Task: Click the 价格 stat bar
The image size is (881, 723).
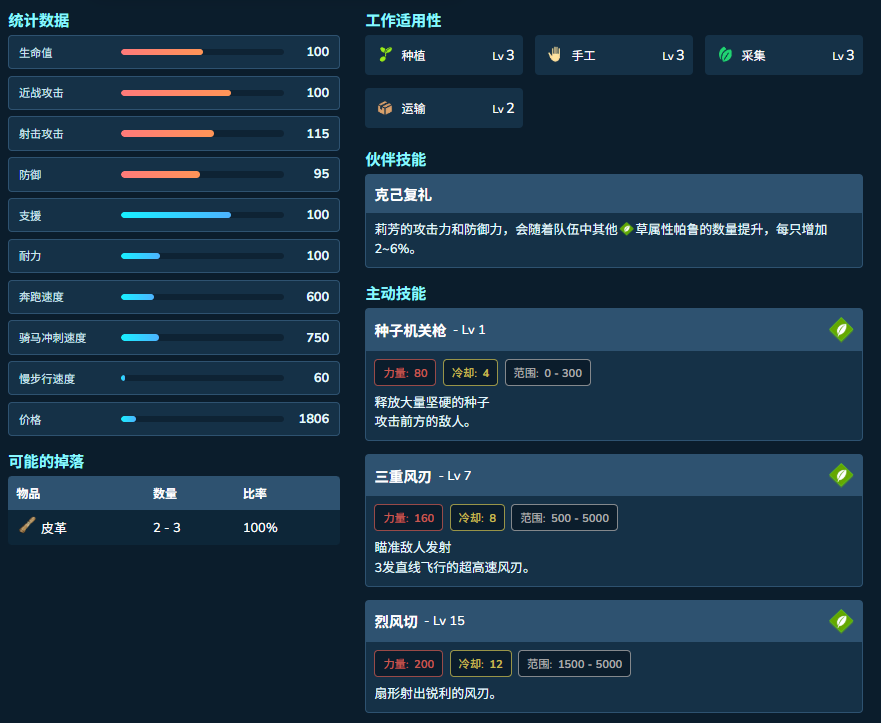Action: click(x=202, y=419)
